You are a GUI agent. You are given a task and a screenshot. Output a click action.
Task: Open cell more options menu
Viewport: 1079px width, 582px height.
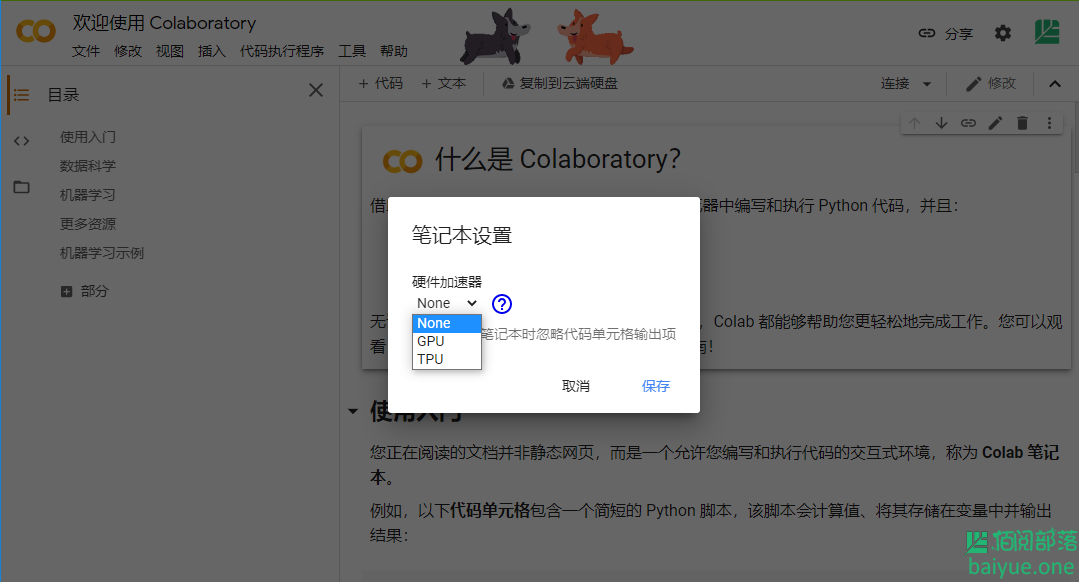[x=1049, y=123]
